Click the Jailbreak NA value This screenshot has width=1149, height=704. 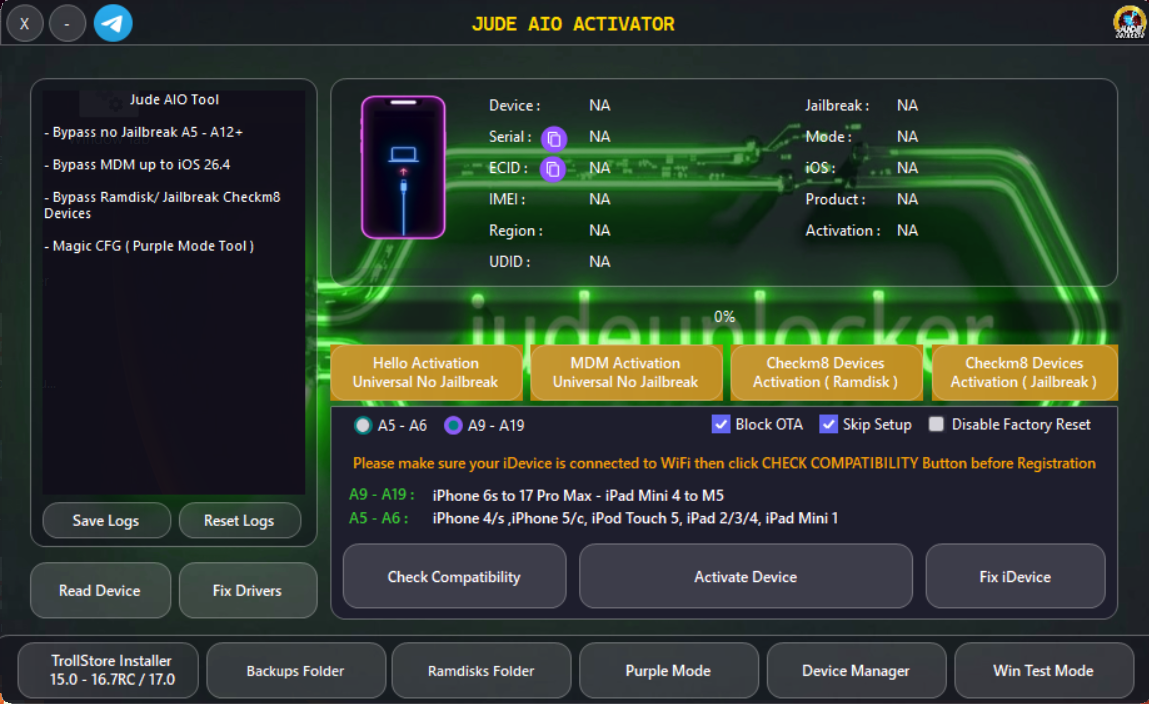[907, 105]
